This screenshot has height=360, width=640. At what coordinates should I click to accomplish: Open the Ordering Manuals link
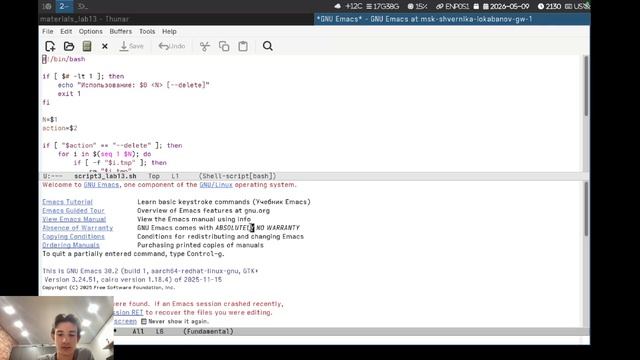pos(71,245)
